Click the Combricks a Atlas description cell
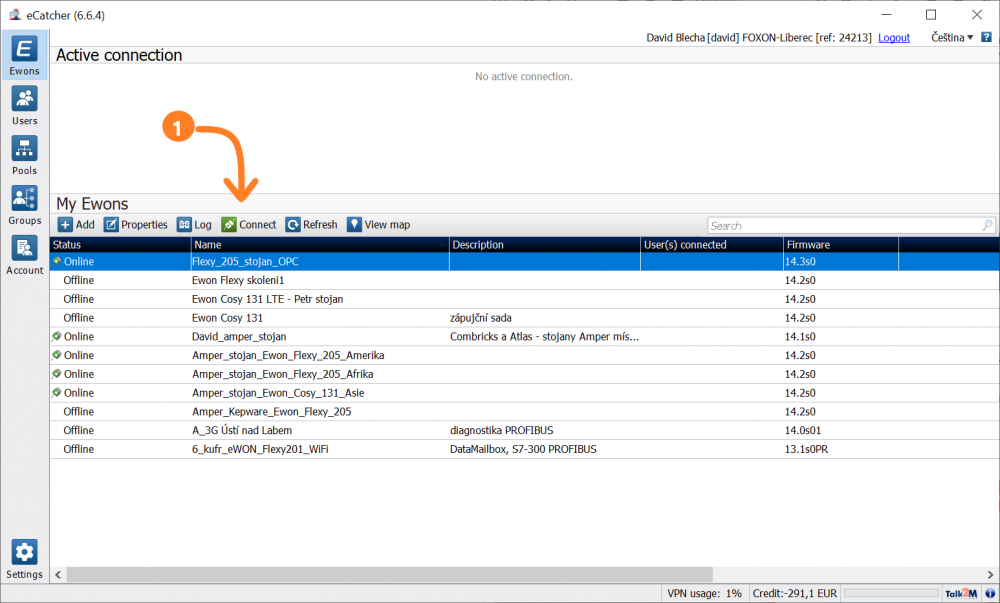This screenshot has width=1000, height=603. pyautogui.click(x=545, y=337)
